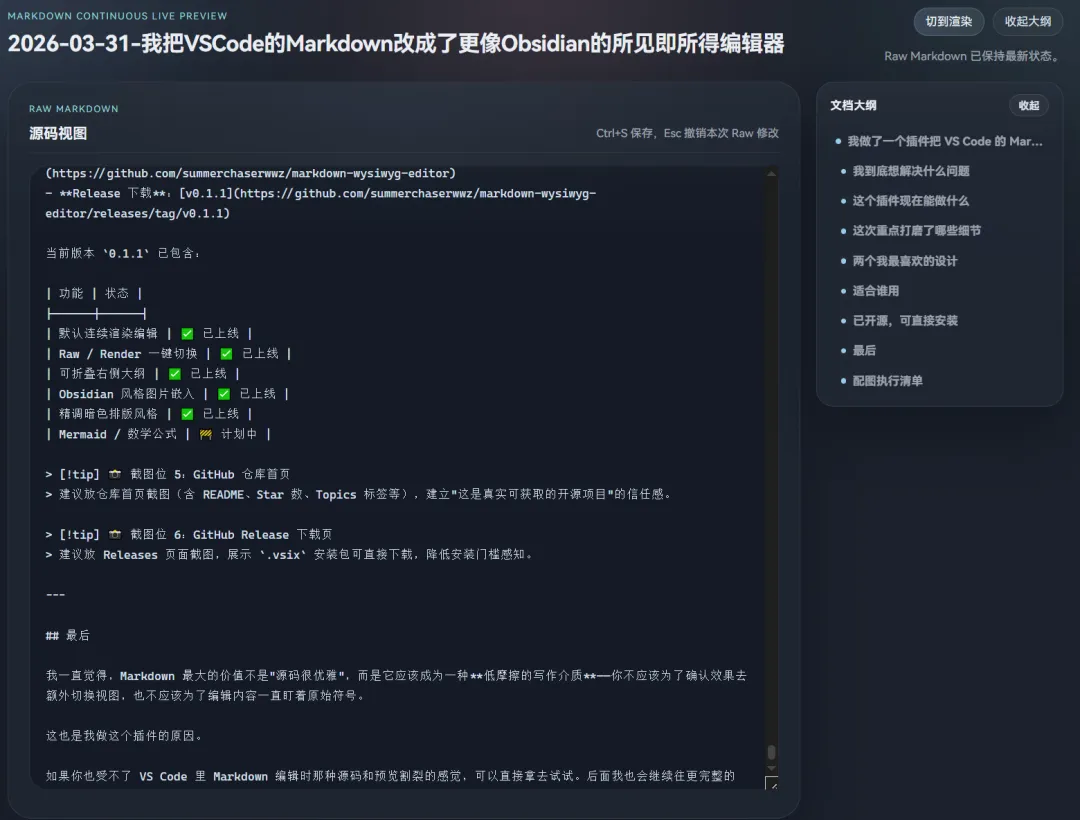Jump to outline entry 已开源，可直接安装
The image size is (1080, 820).
point(905,321)
